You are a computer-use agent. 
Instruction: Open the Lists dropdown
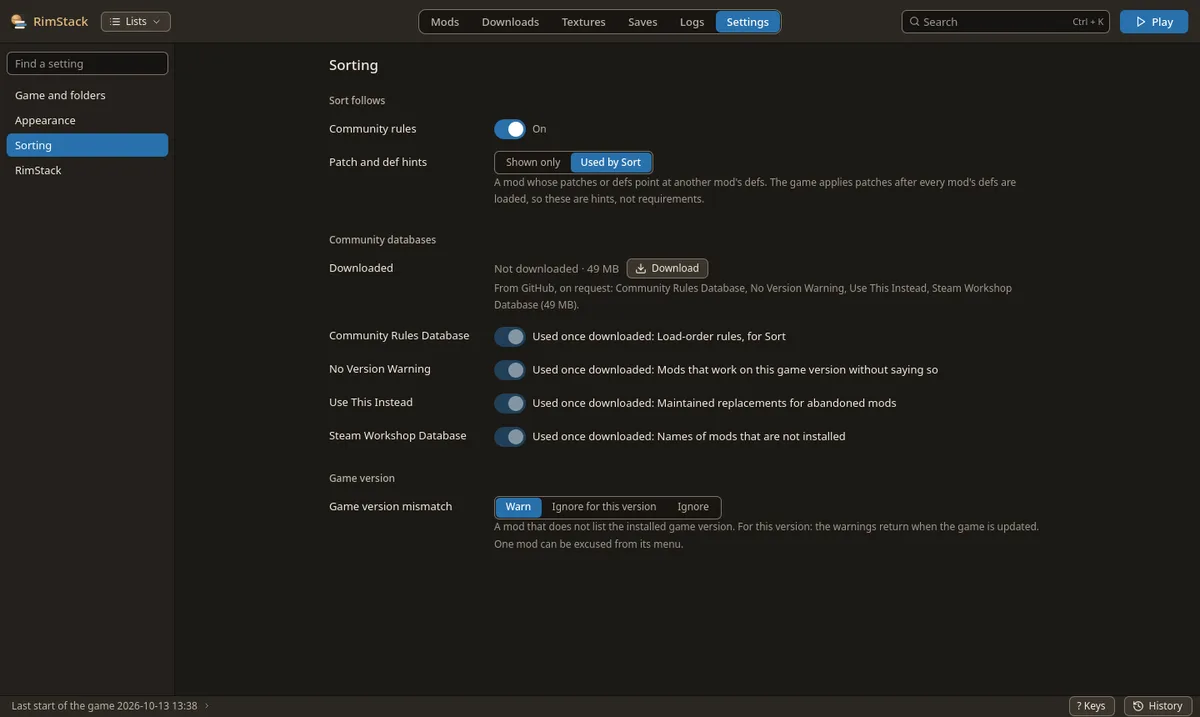pyautogui.click(x=136, y=21)
